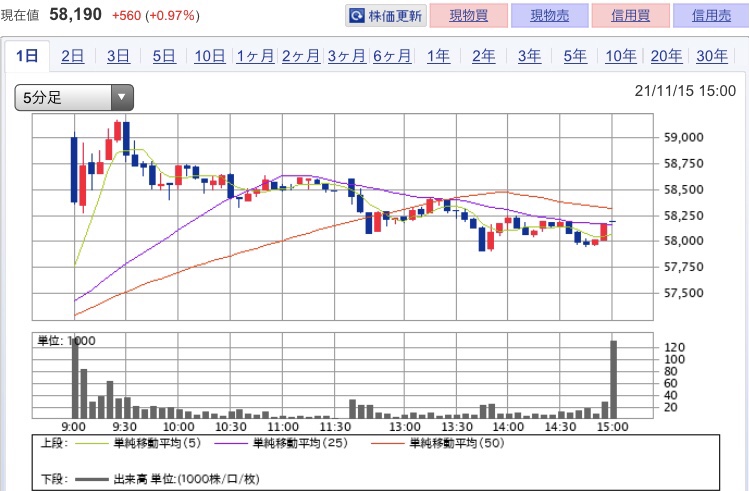Click the refresh icon in 株価更新 button
Screen dimensions: 749x491
click(357, 16)
